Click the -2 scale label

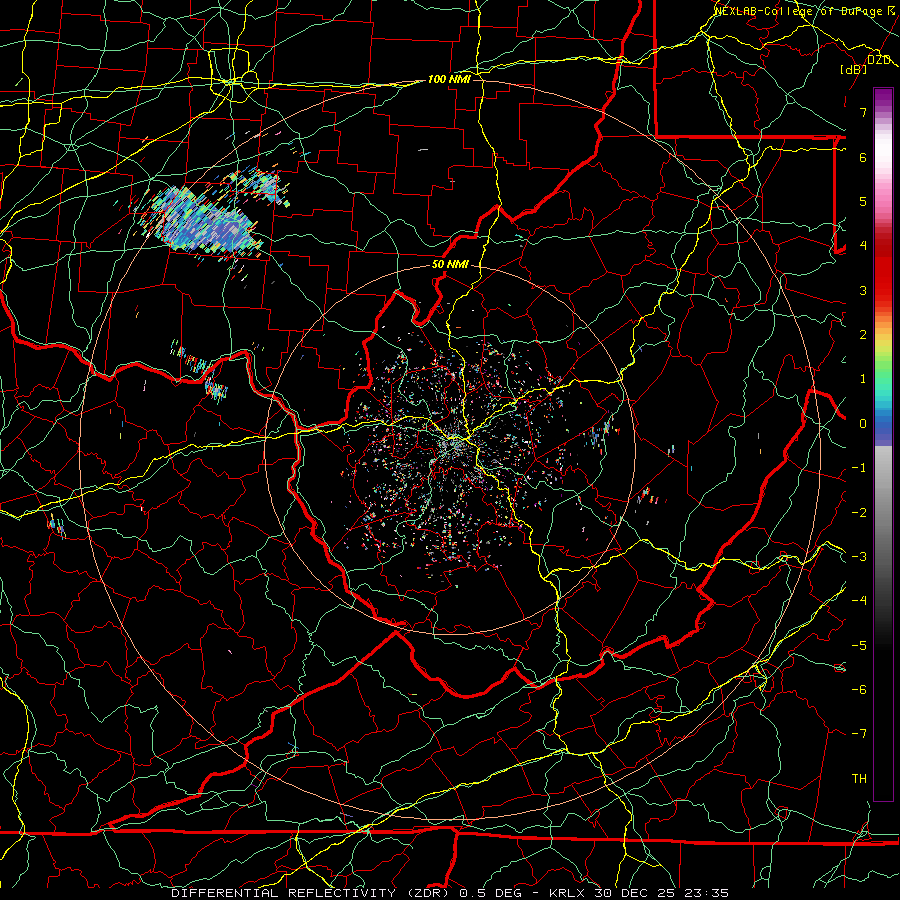(x=859, y=513)
